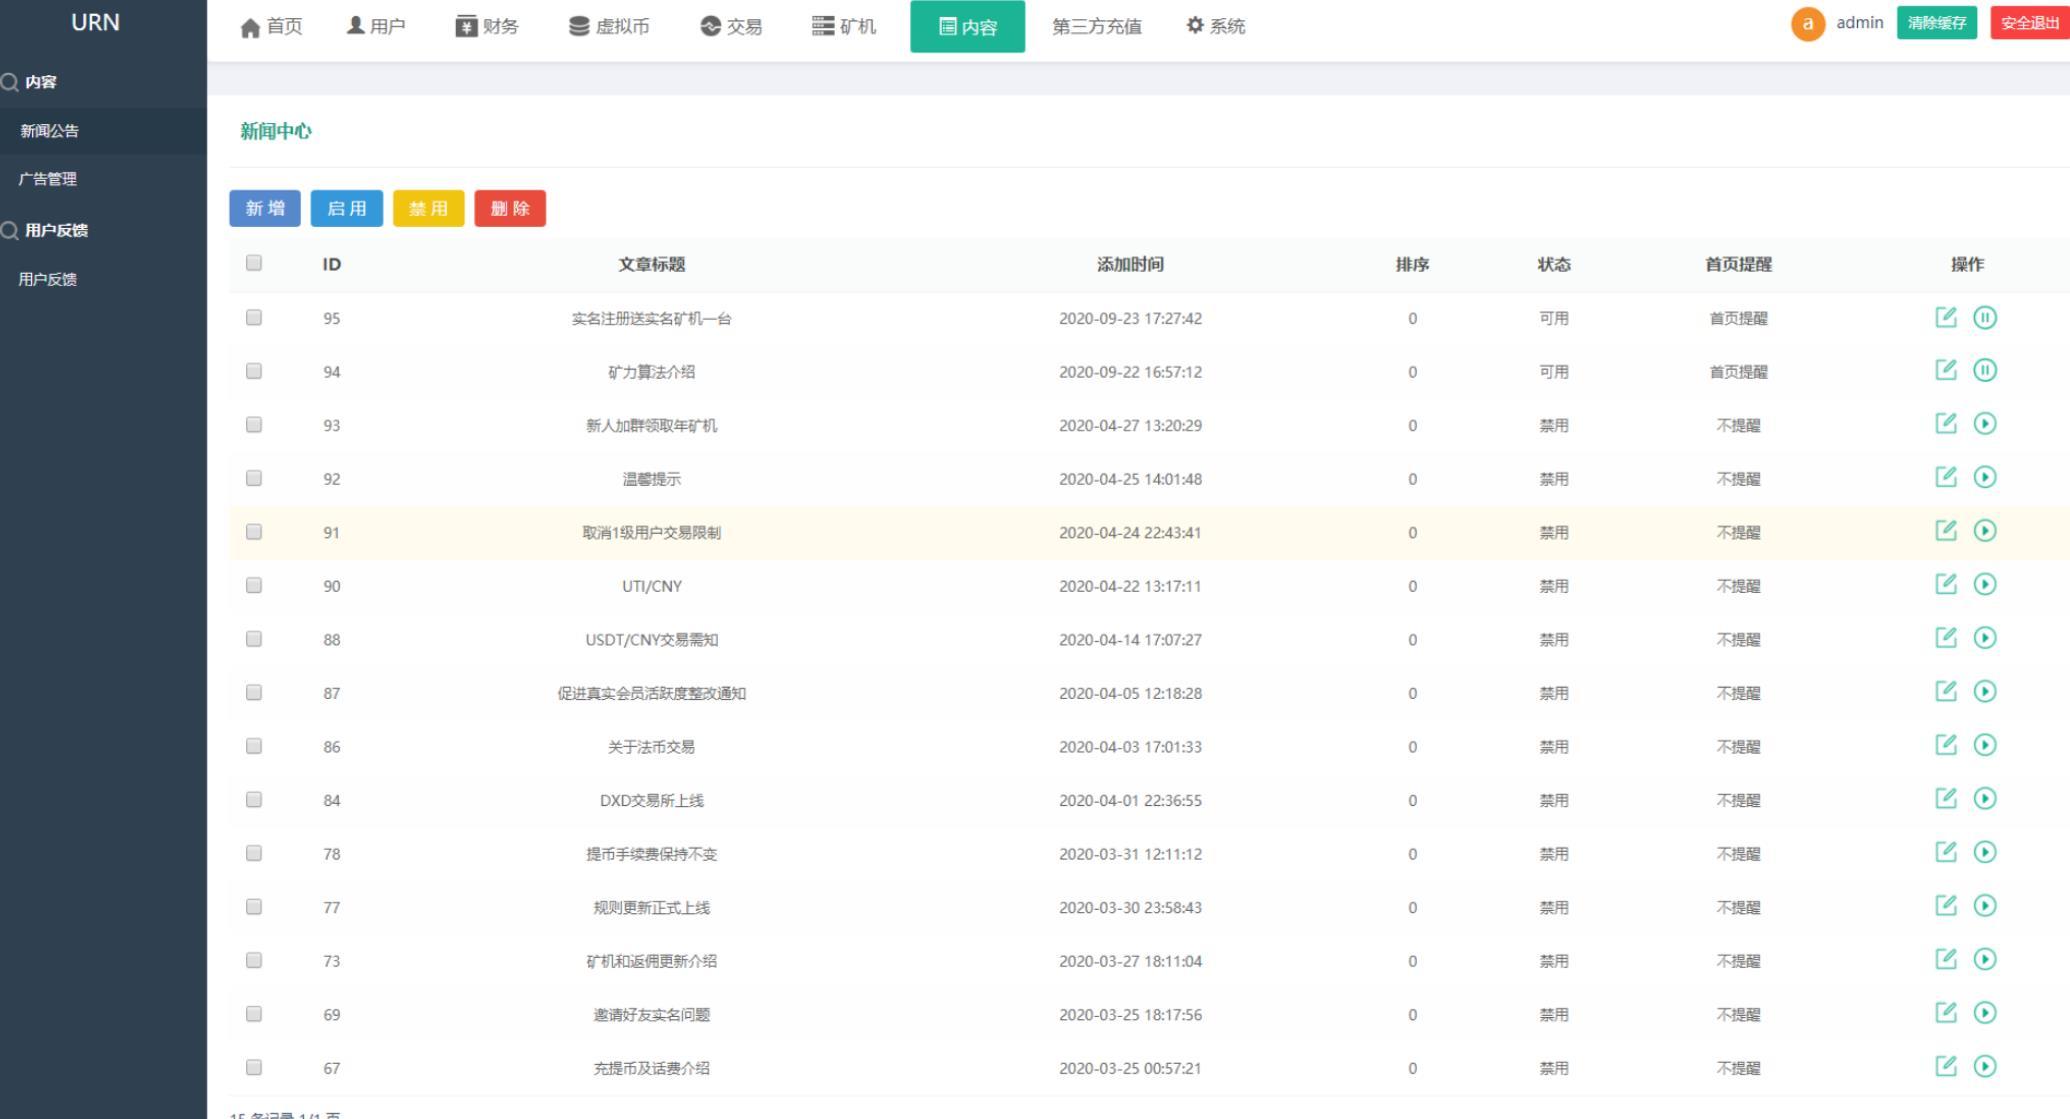Click title 实名注册送实名矿机一台
2070x1119 pixels.
pyautogui.click(x=652, y=318)
